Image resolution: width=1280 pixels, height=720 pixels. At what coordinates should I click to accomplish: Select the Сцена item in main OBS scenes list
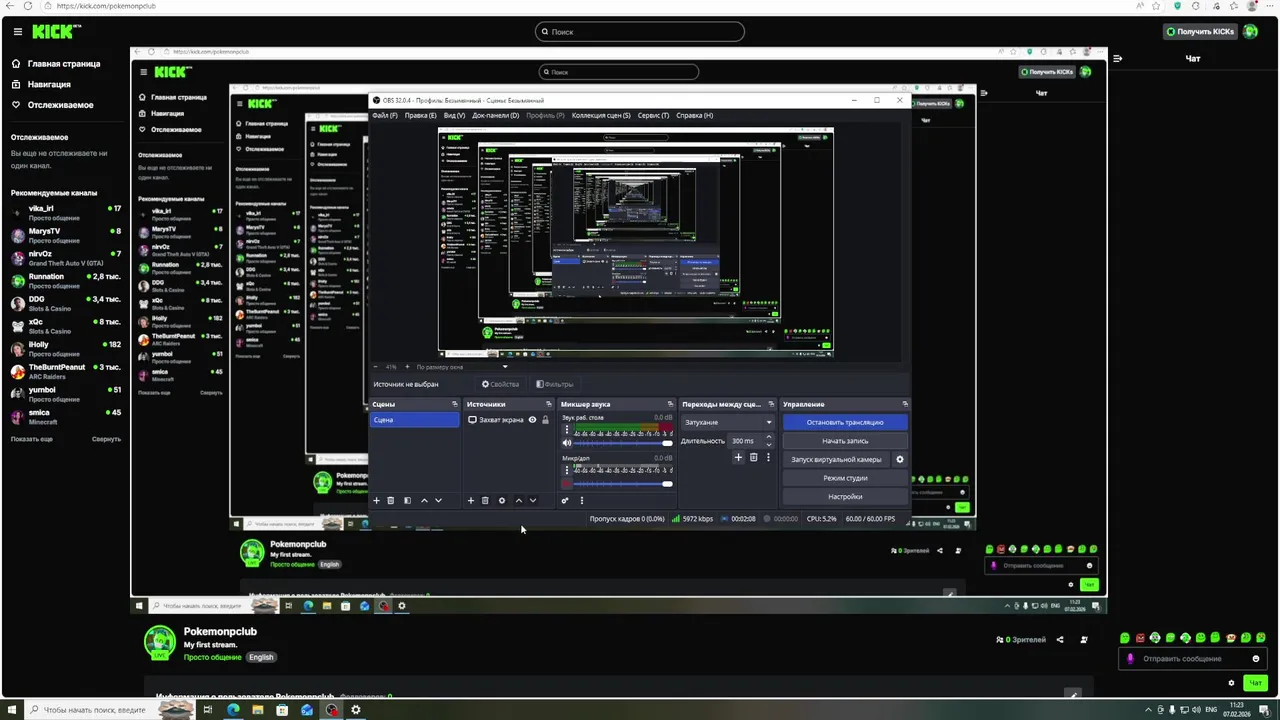click(414, 420)
